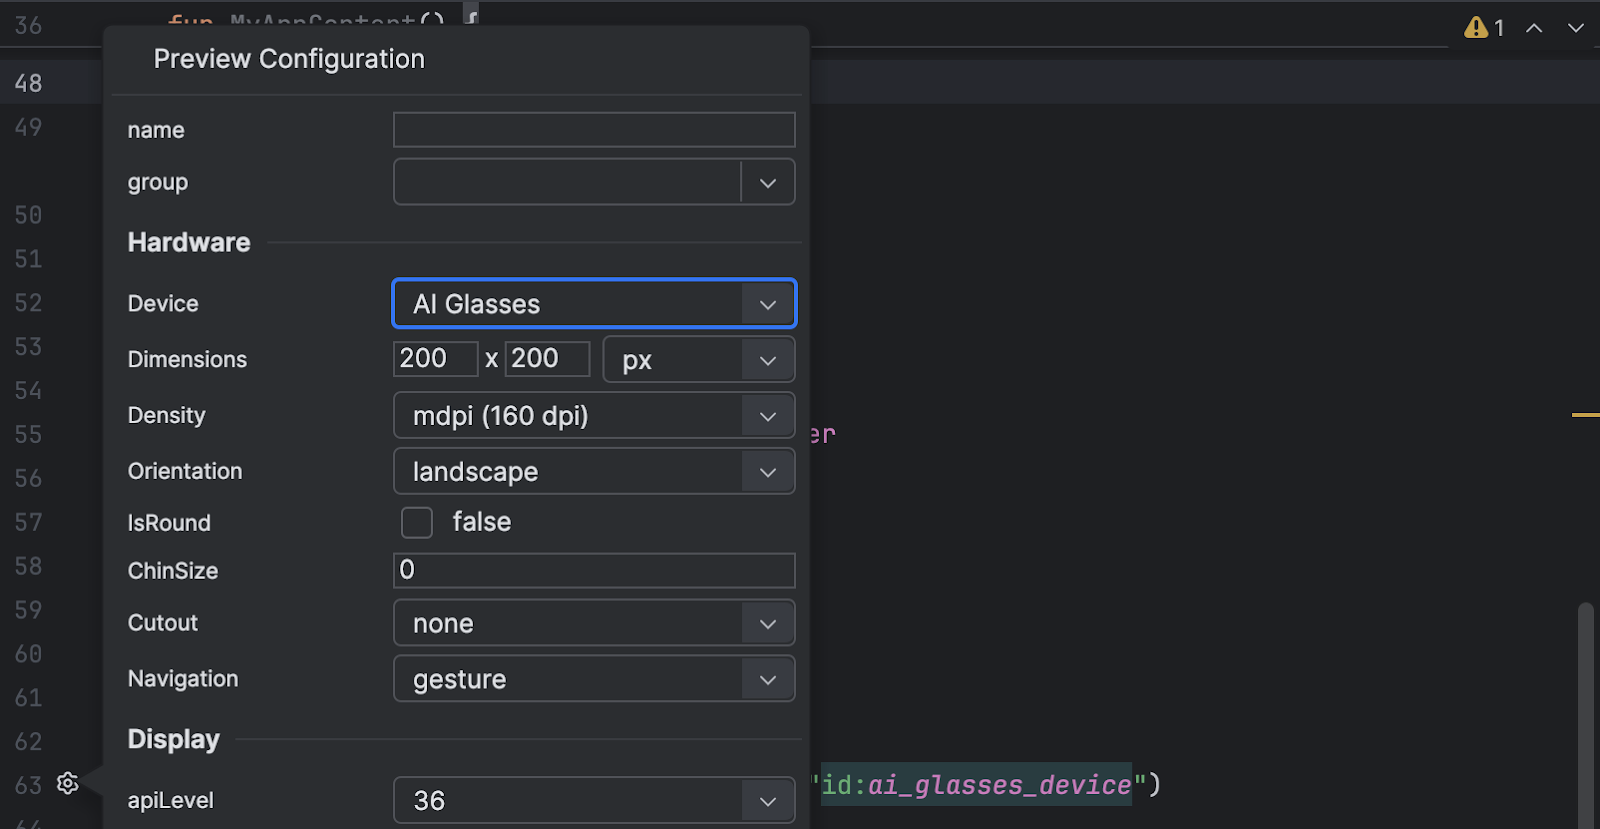Click the width dimension field
Screen dimensions: 1600x829
[435, 359]
